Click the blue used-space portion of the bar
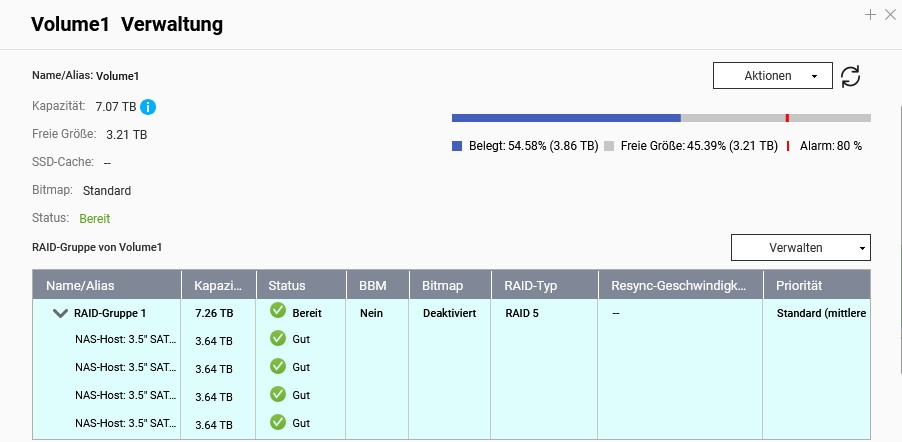Screen dimensions: 902x442 click(x=565, y=118)
